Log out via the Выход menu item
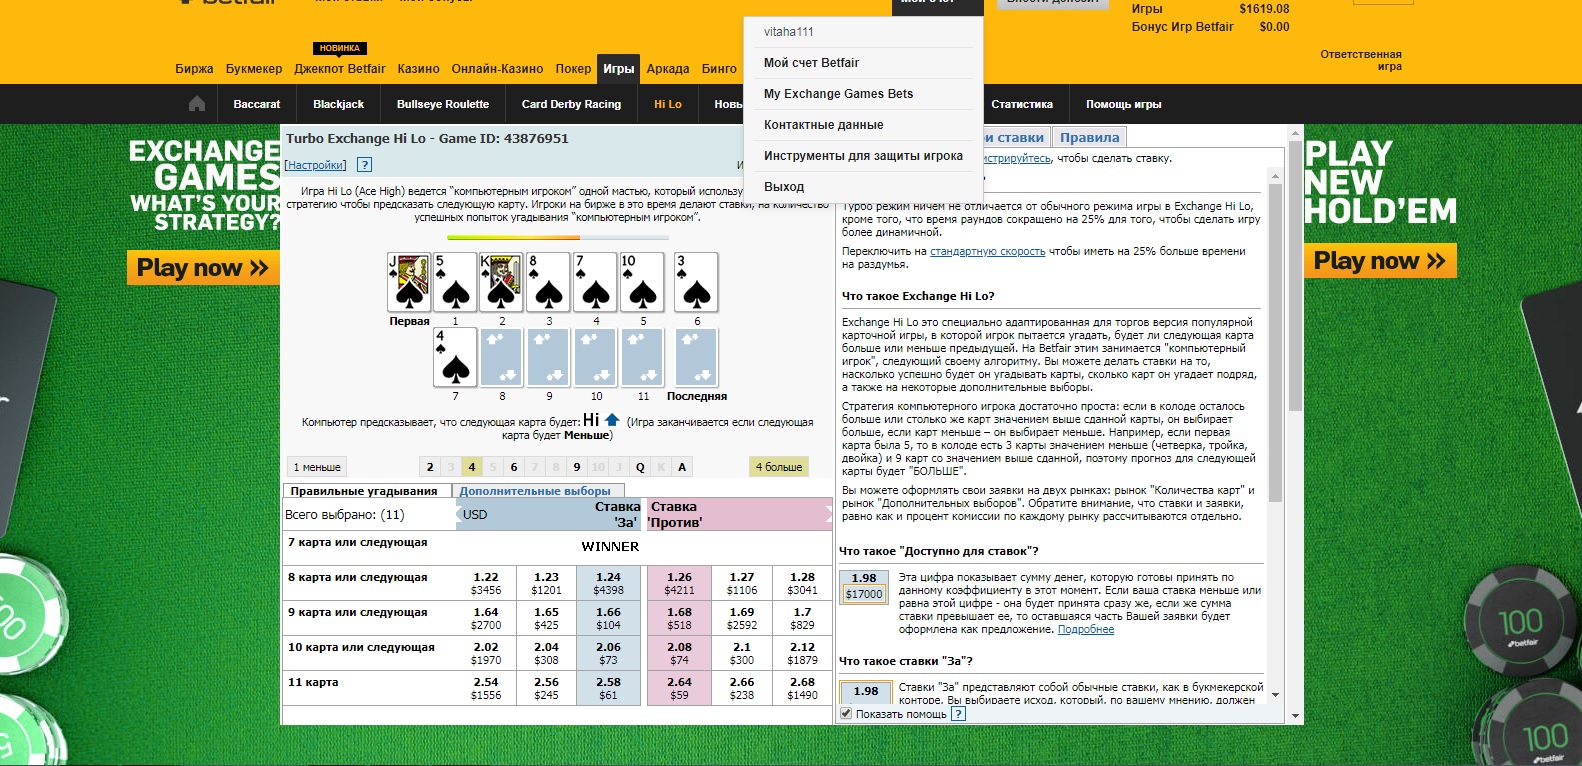This screenshot has height=766, width=1582. click(784, 187)
